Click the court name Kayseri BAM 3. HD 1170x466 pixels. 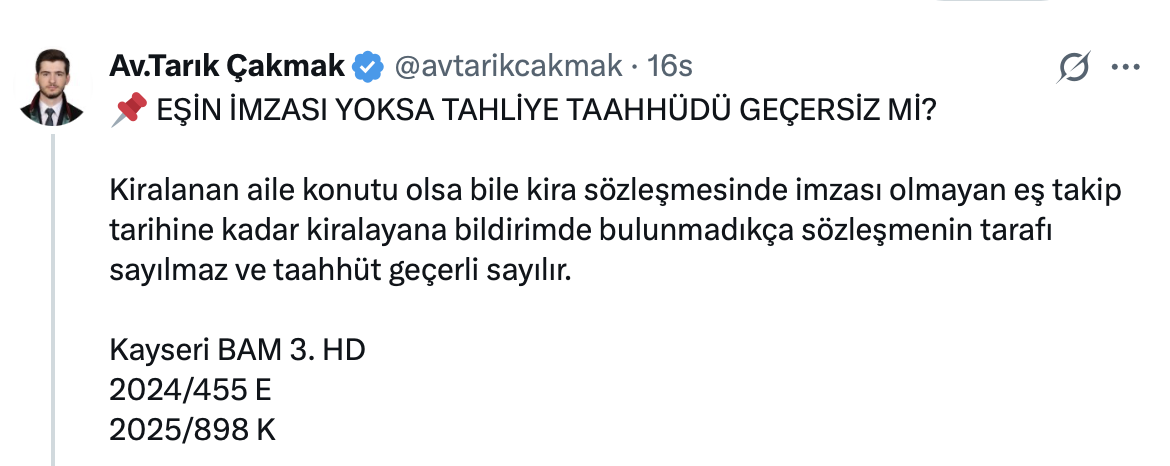(238, 350)
